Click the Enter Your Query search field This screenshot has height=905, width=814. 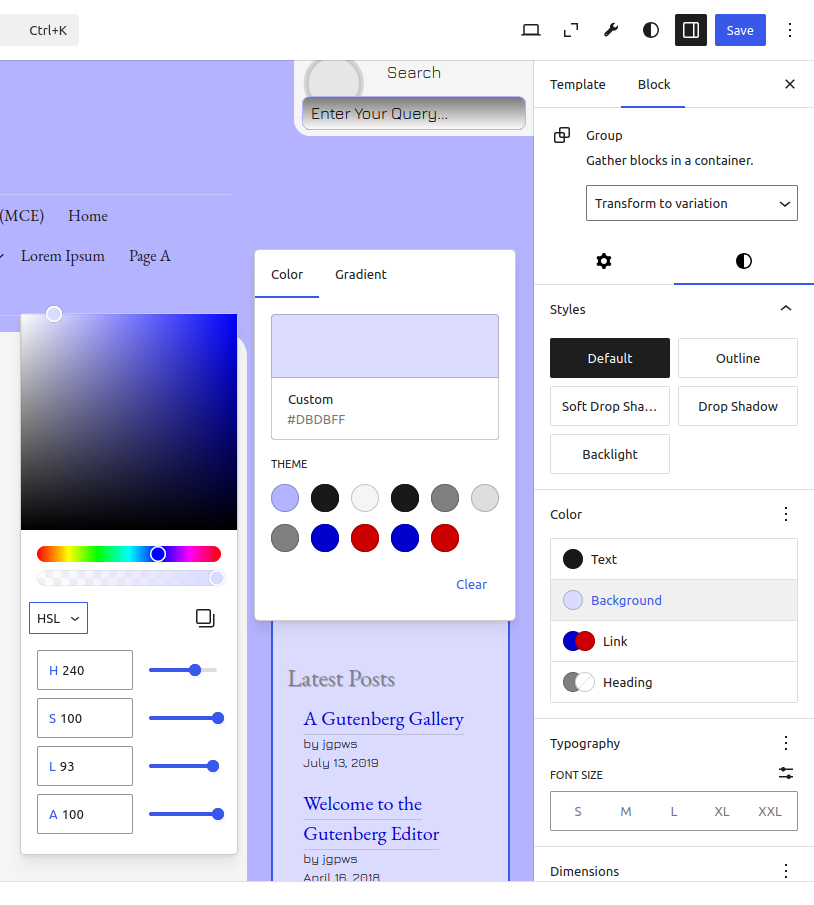click(414, 113)
